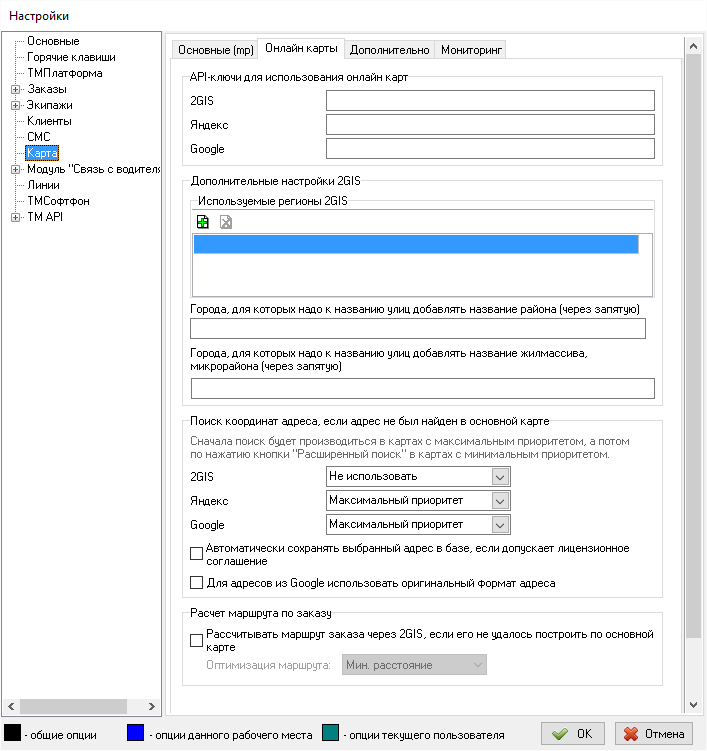Click the microdistrict cities input field
The width and height of the screenshot is (707, 751).
[422, 388]
